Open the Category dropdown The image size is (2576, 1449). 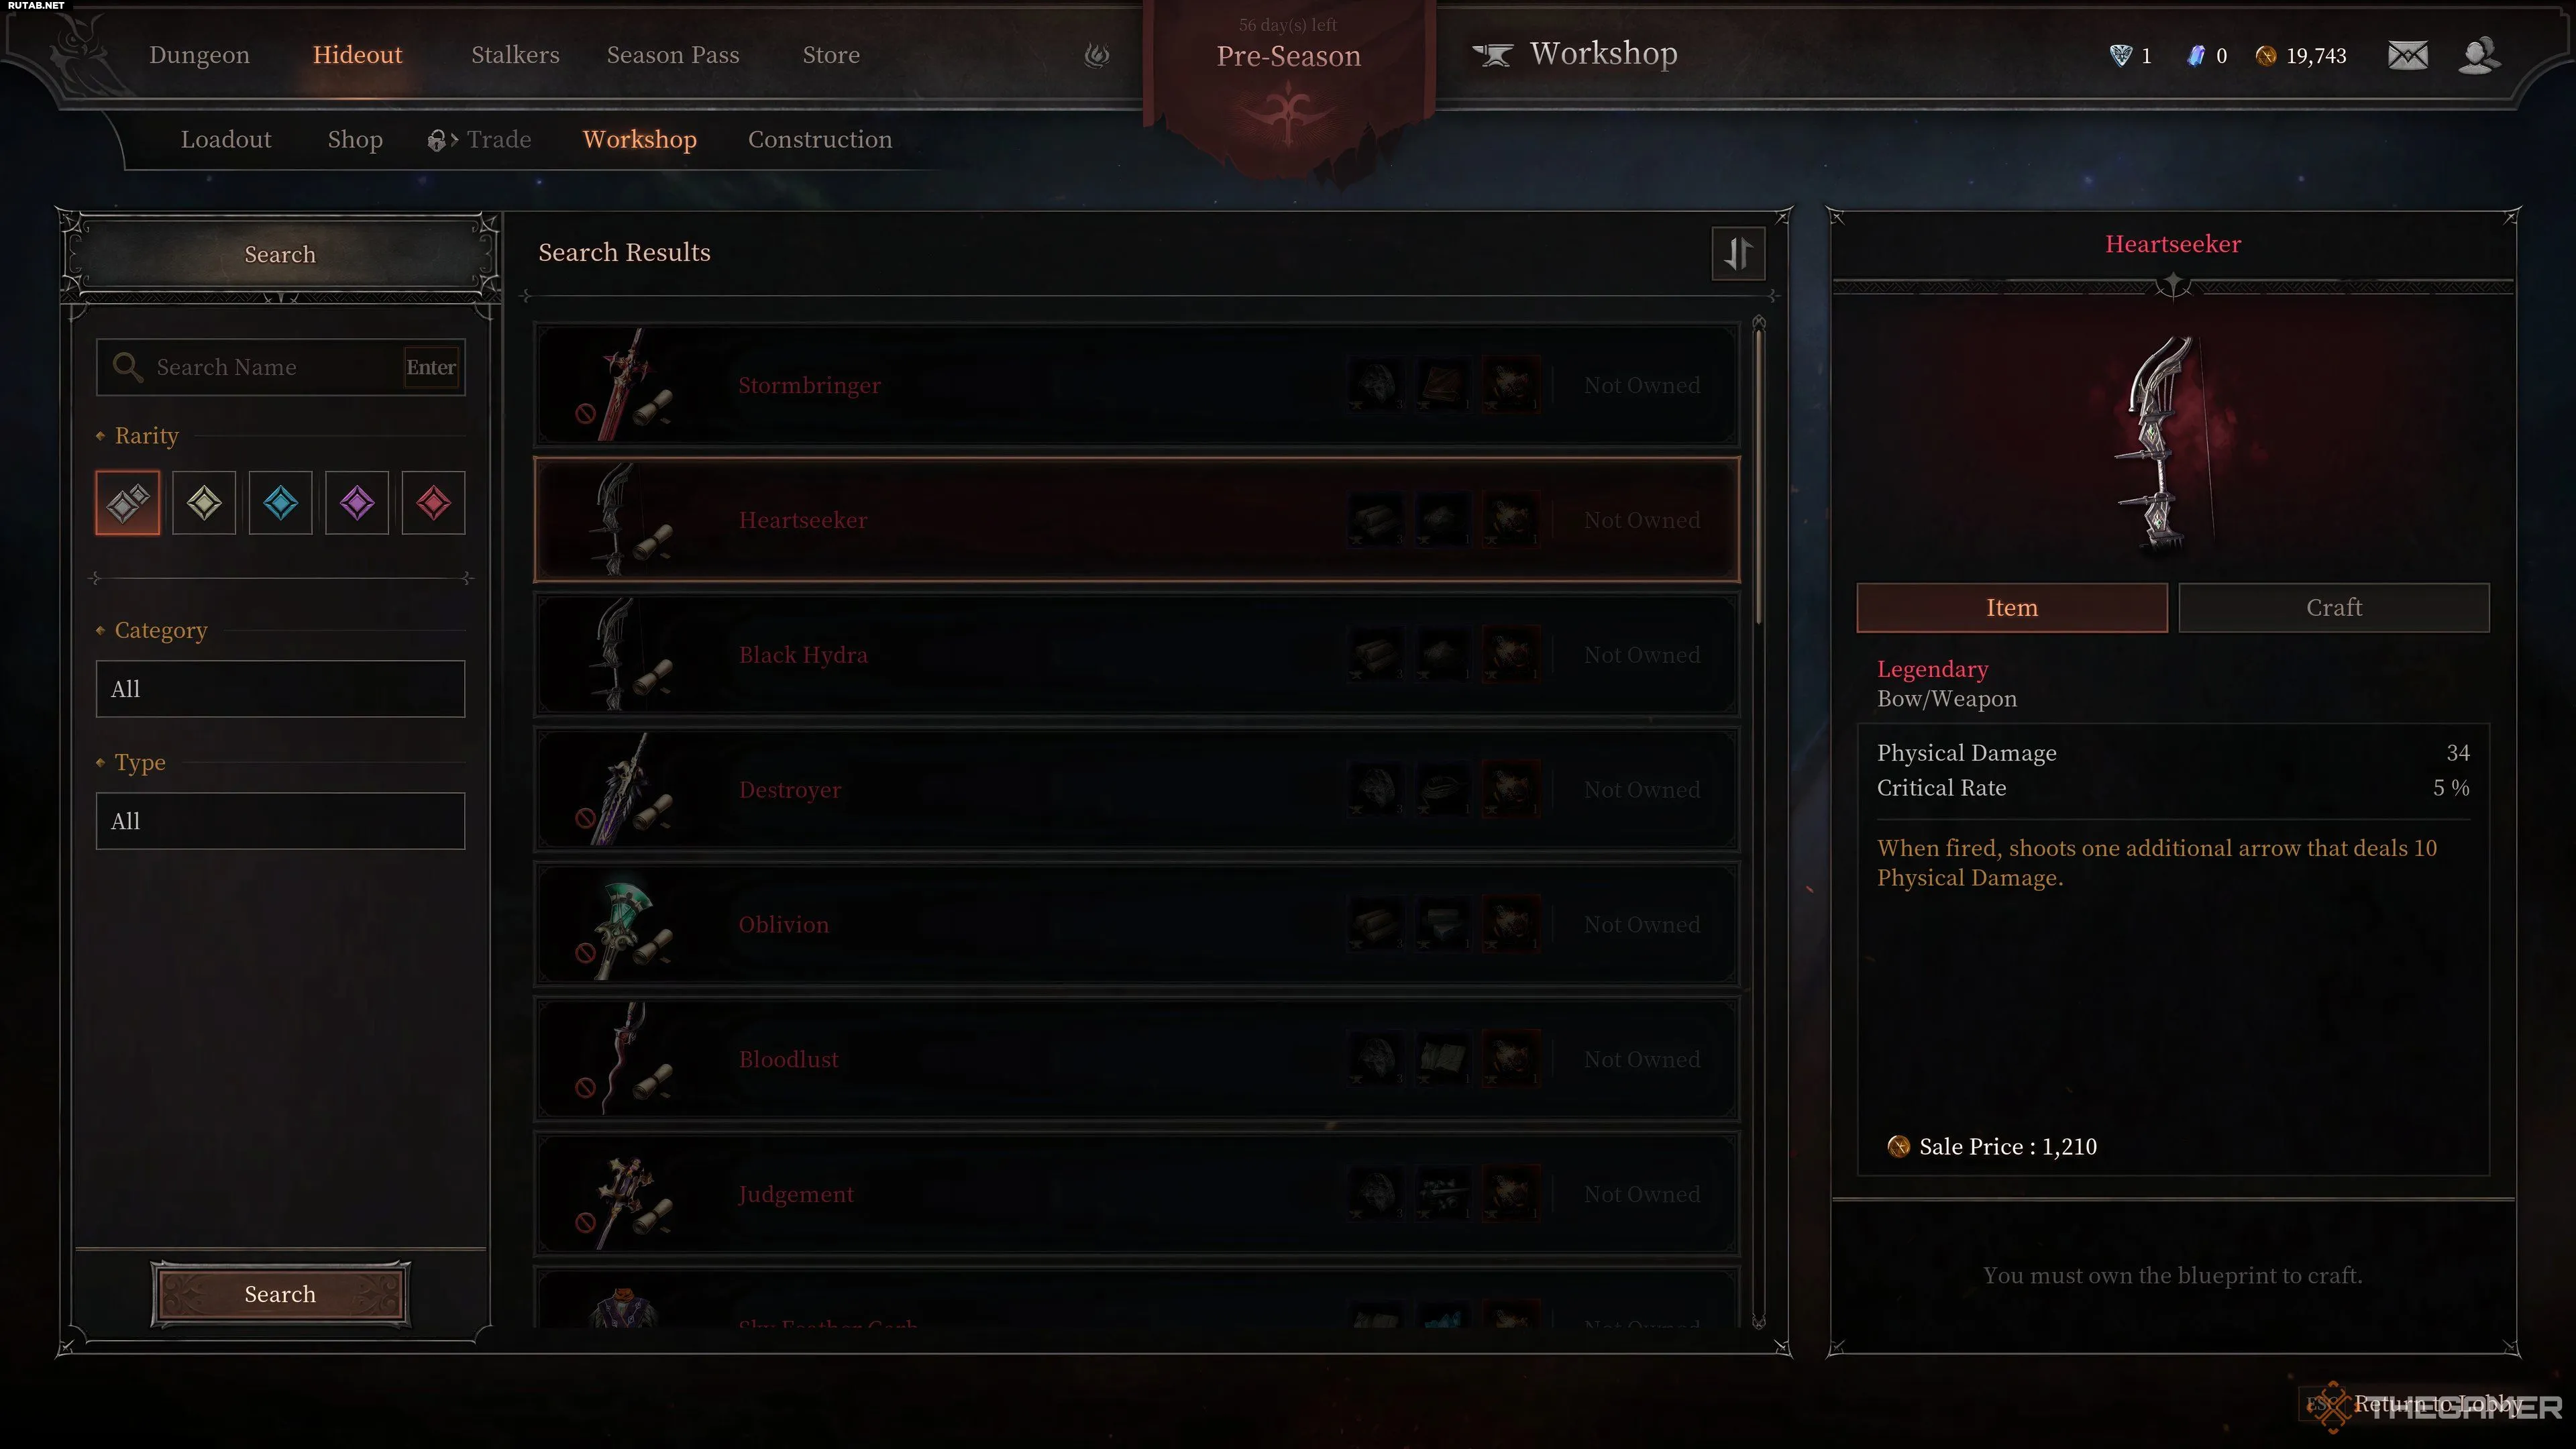280,689
